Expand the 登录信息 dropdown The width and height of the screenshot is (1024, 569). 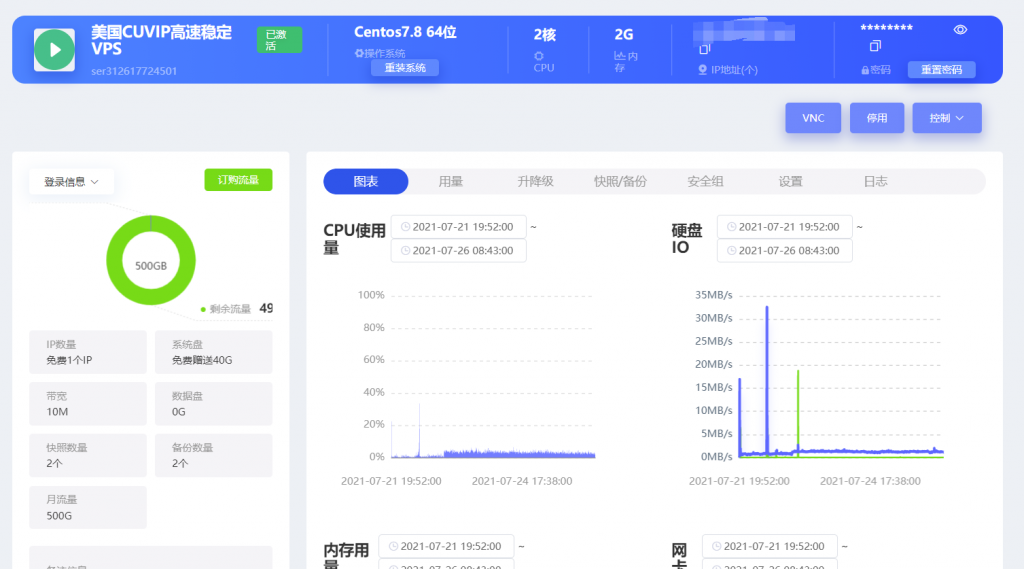[71, 182]
